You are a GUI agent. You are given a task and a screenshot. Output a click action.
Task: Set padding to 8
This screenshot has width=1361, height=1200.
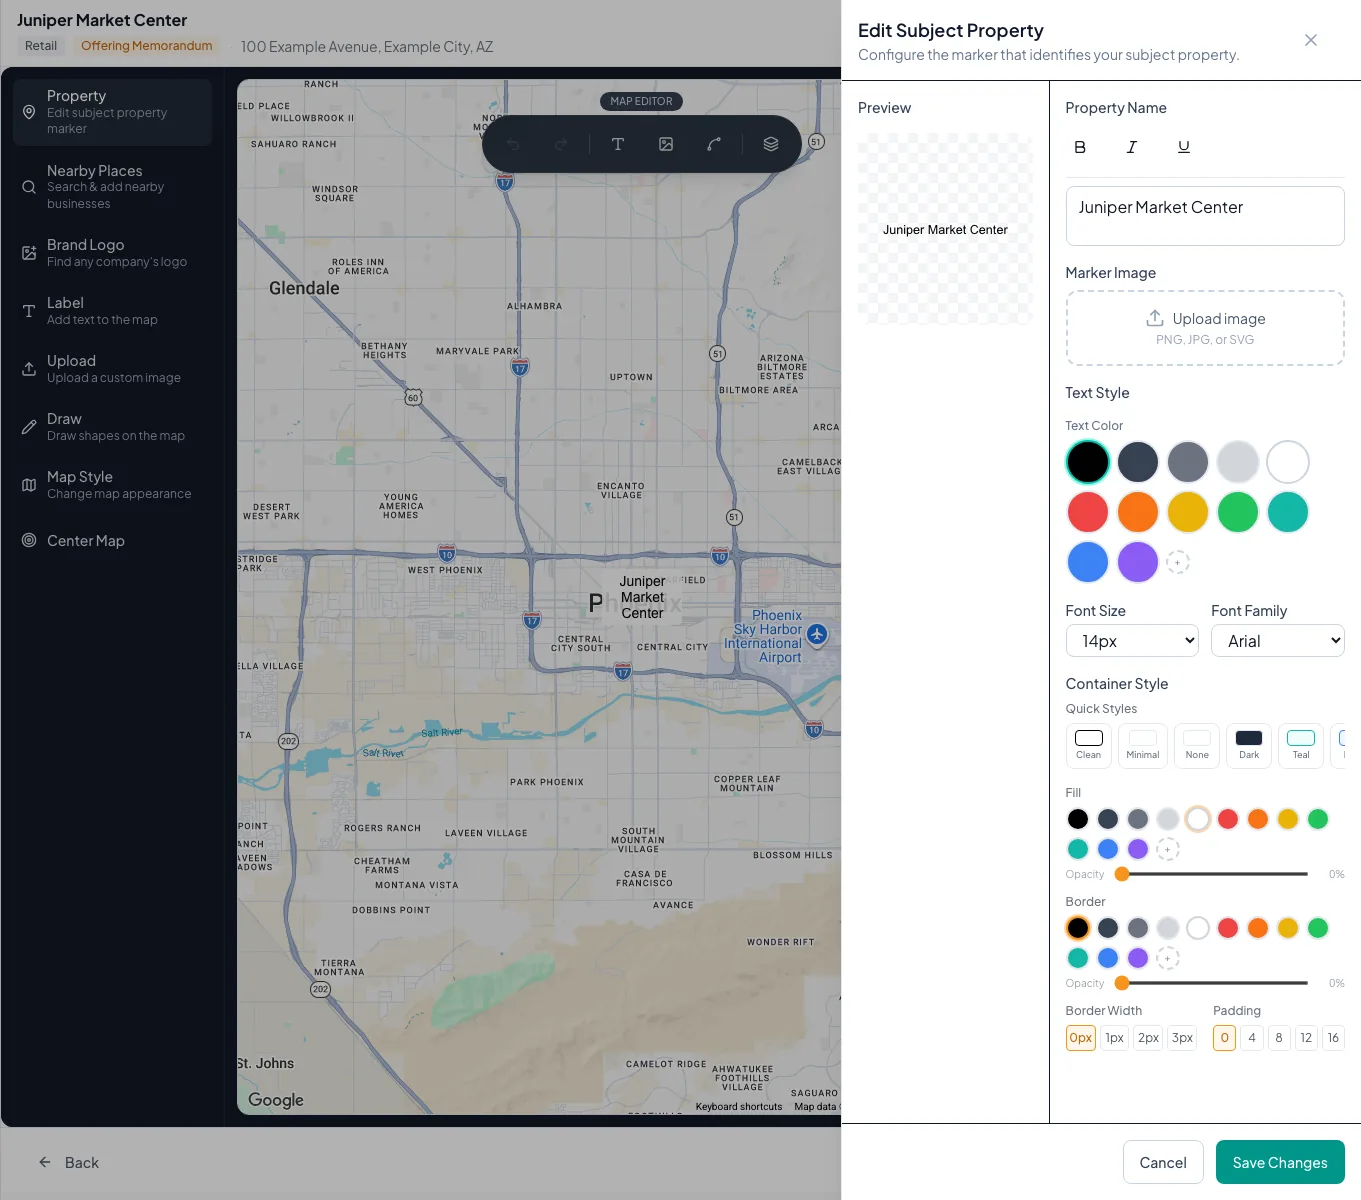click(x=1279, y=1038)
